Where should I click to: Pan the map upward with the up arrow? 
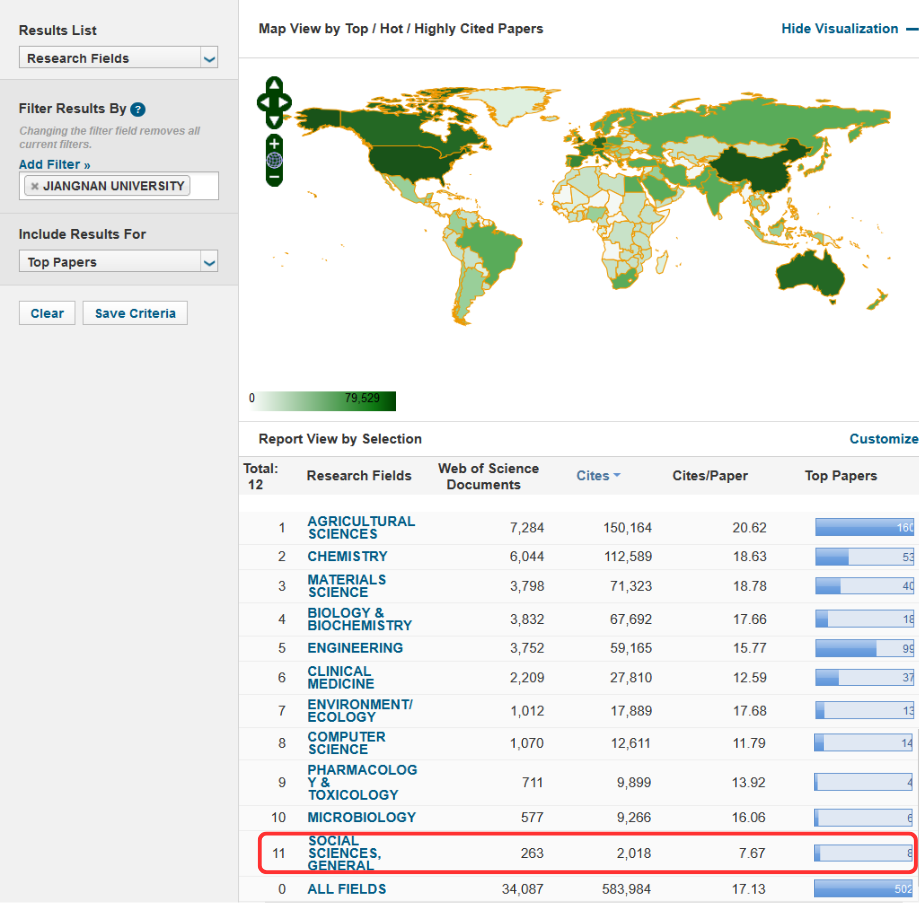(x=275, y=85)
